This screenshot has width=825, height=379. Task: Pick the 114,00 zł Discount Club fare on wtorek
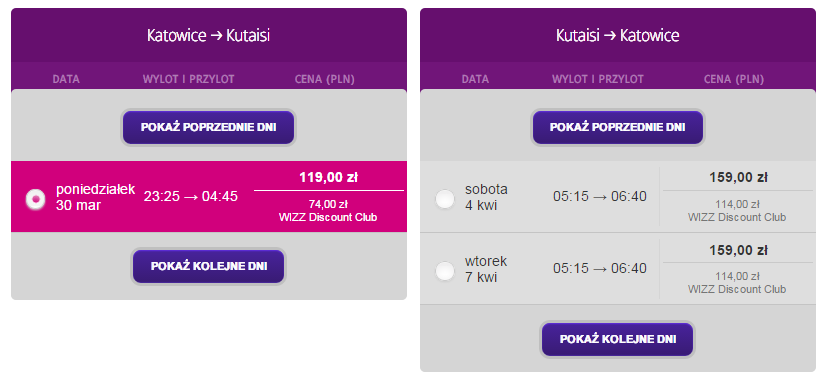tap(737, 283)
